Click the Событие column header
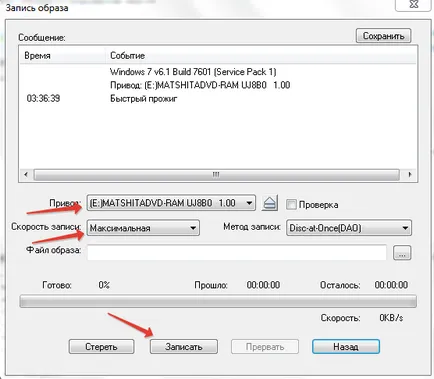Image resolution: width=434 pixels, height=379 pixels. click(261, 55)
